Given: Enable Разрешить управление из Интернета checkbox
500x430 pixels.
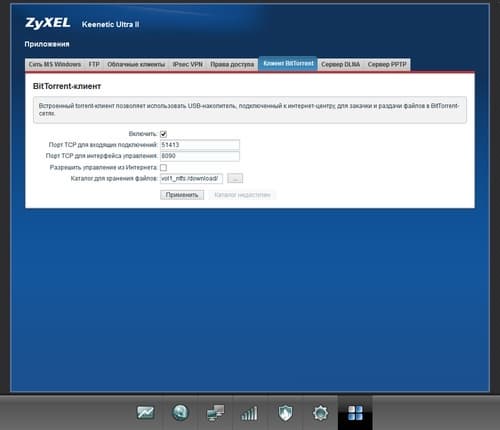Looking at the screenshot, I should 163,167.
